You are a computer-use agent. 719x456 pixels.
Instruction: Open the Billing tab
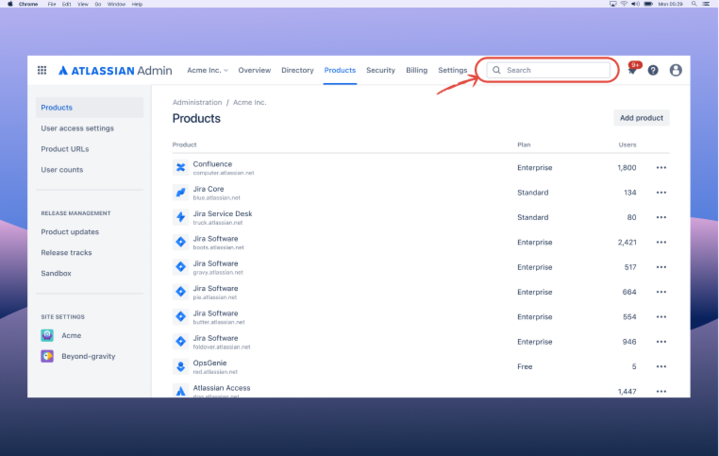[x=416, y=70]
